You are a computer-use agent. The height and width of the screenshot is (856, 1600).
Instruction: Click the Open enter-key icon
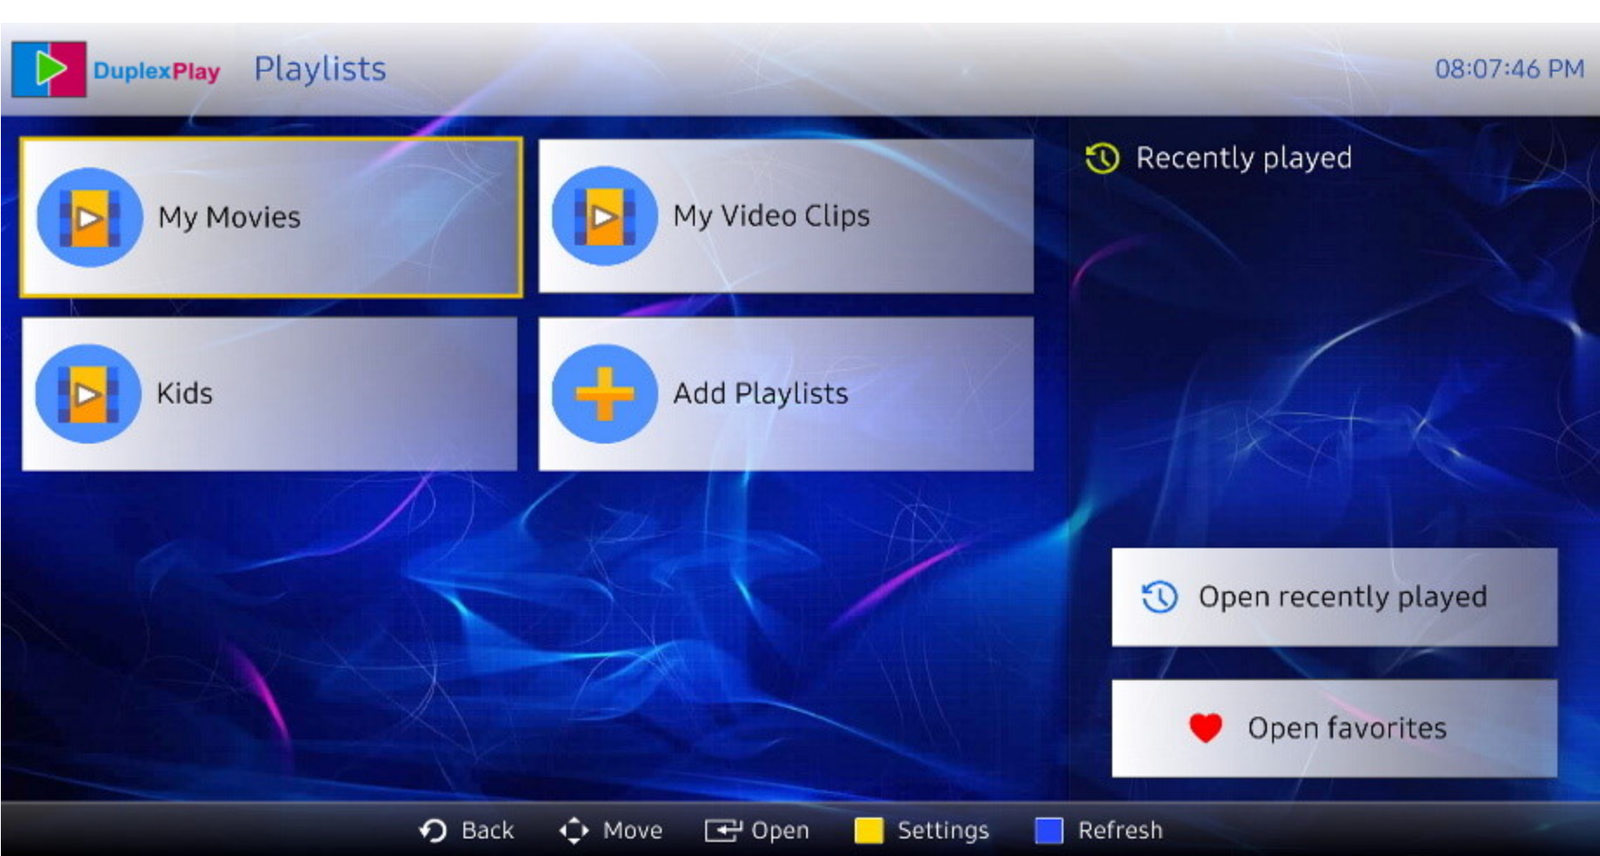(722, 831)
